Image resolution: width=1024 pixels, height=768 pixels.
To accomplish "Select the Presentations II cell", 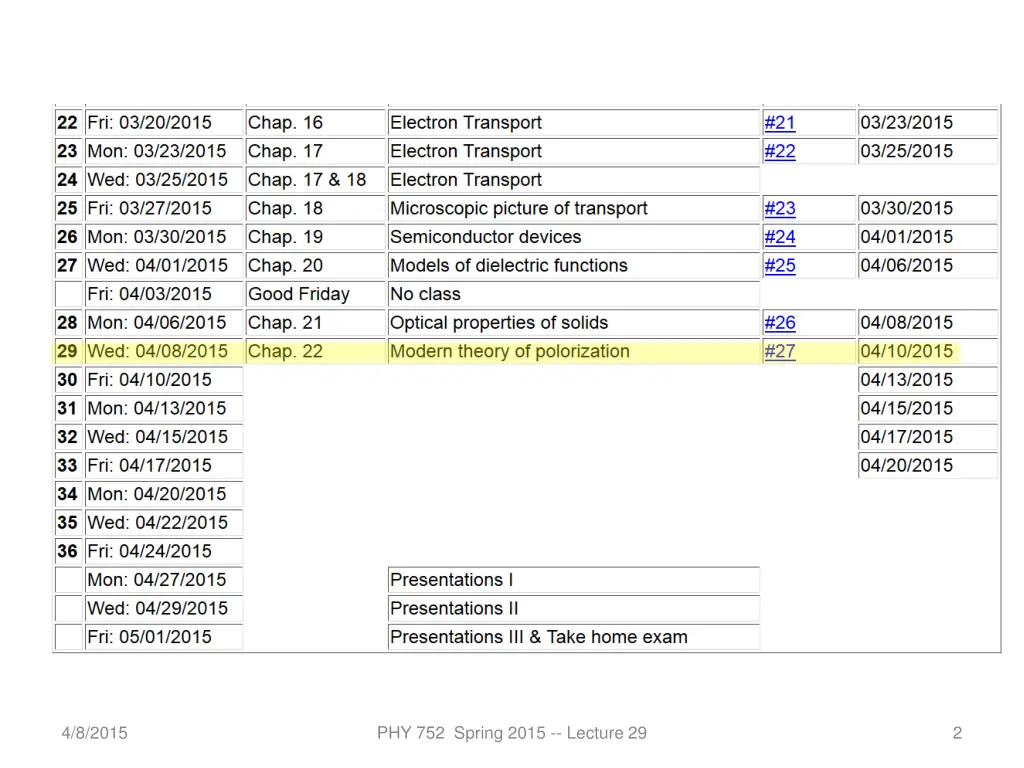I will (455, 609).
